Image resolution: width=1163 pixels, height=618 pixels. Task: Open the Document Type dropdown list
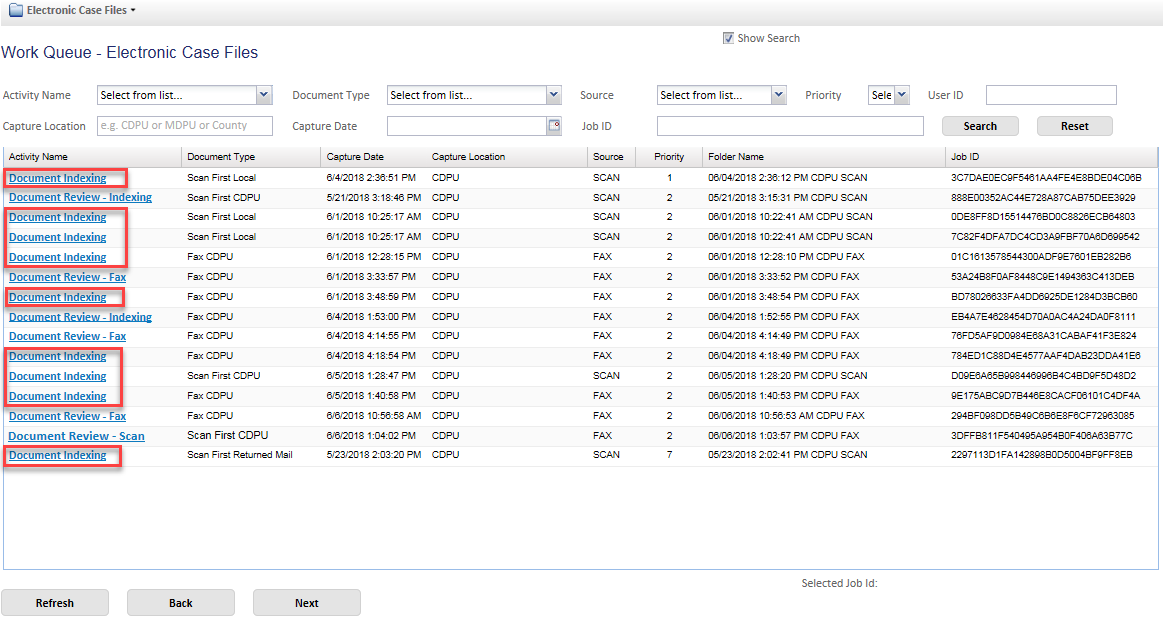point(553,95)
